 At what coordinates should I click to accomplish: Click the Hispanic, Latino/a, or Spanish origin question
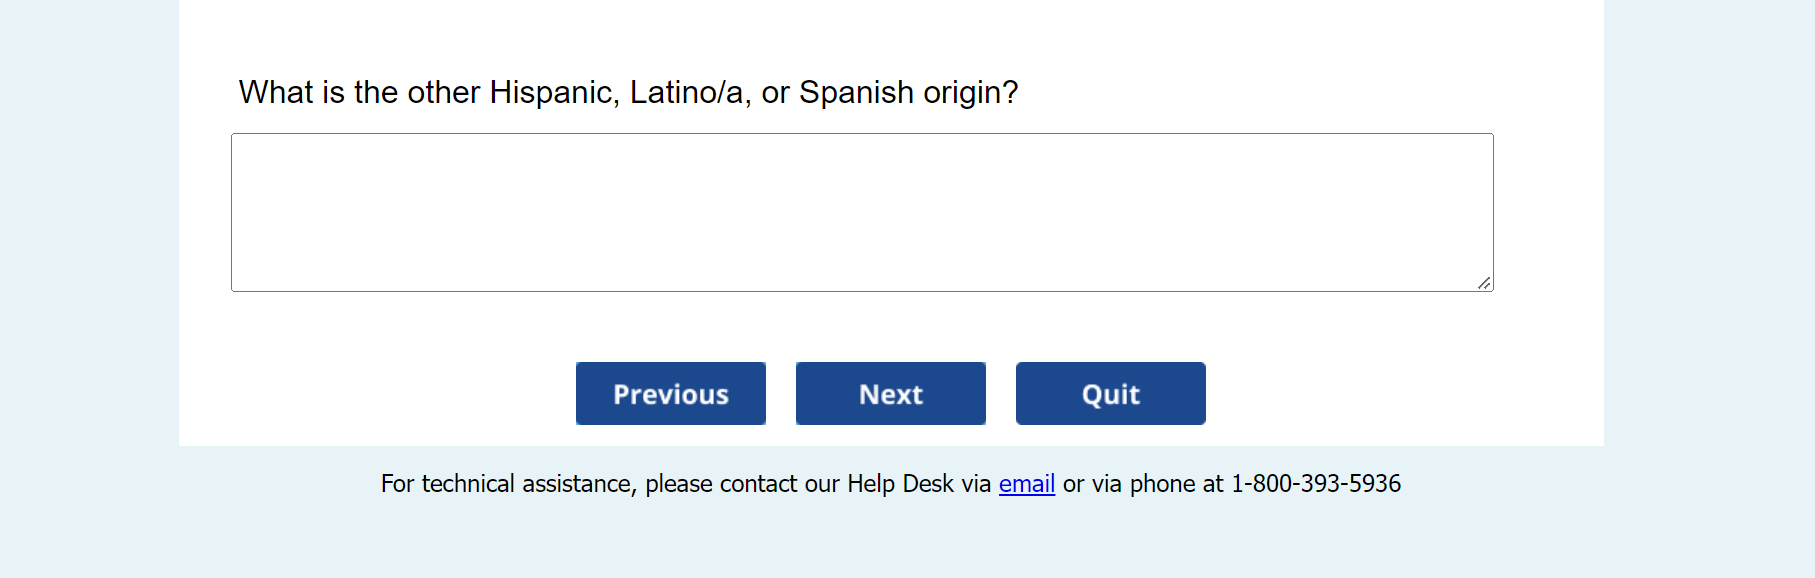pos(628,93)
